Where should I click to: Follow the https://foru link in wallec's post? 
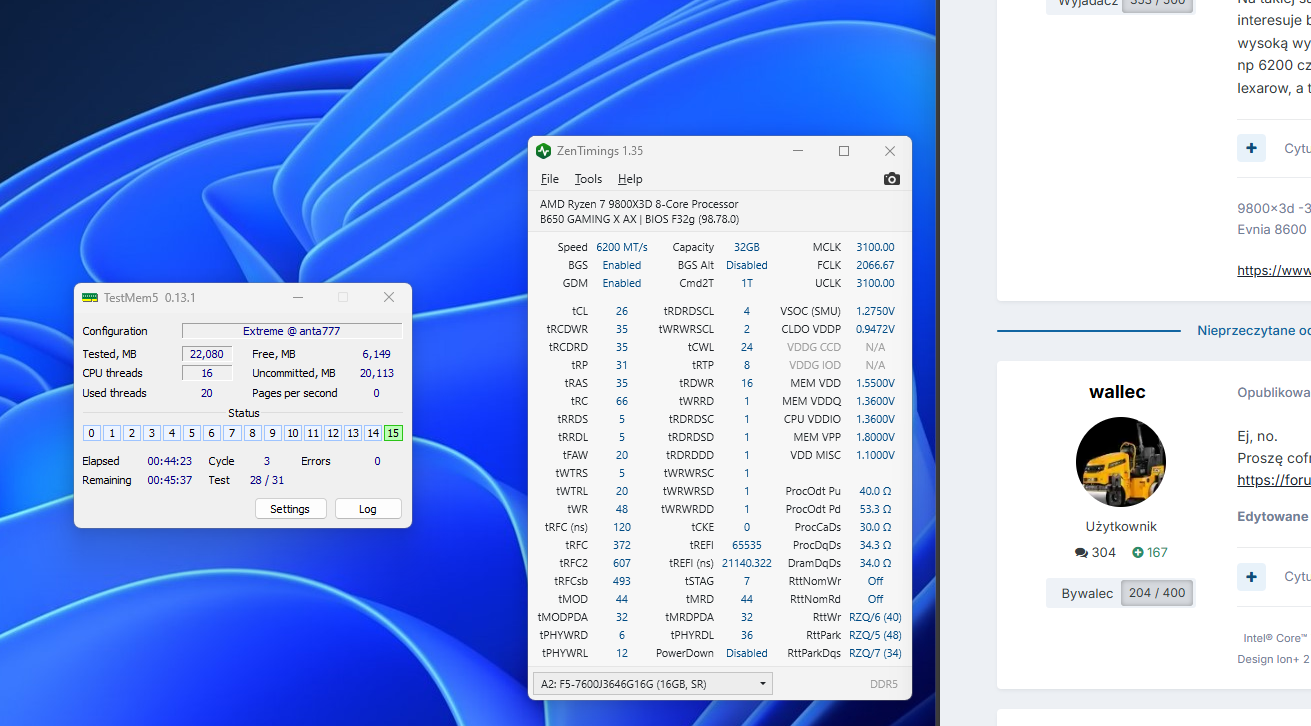tap(1273, 480)
